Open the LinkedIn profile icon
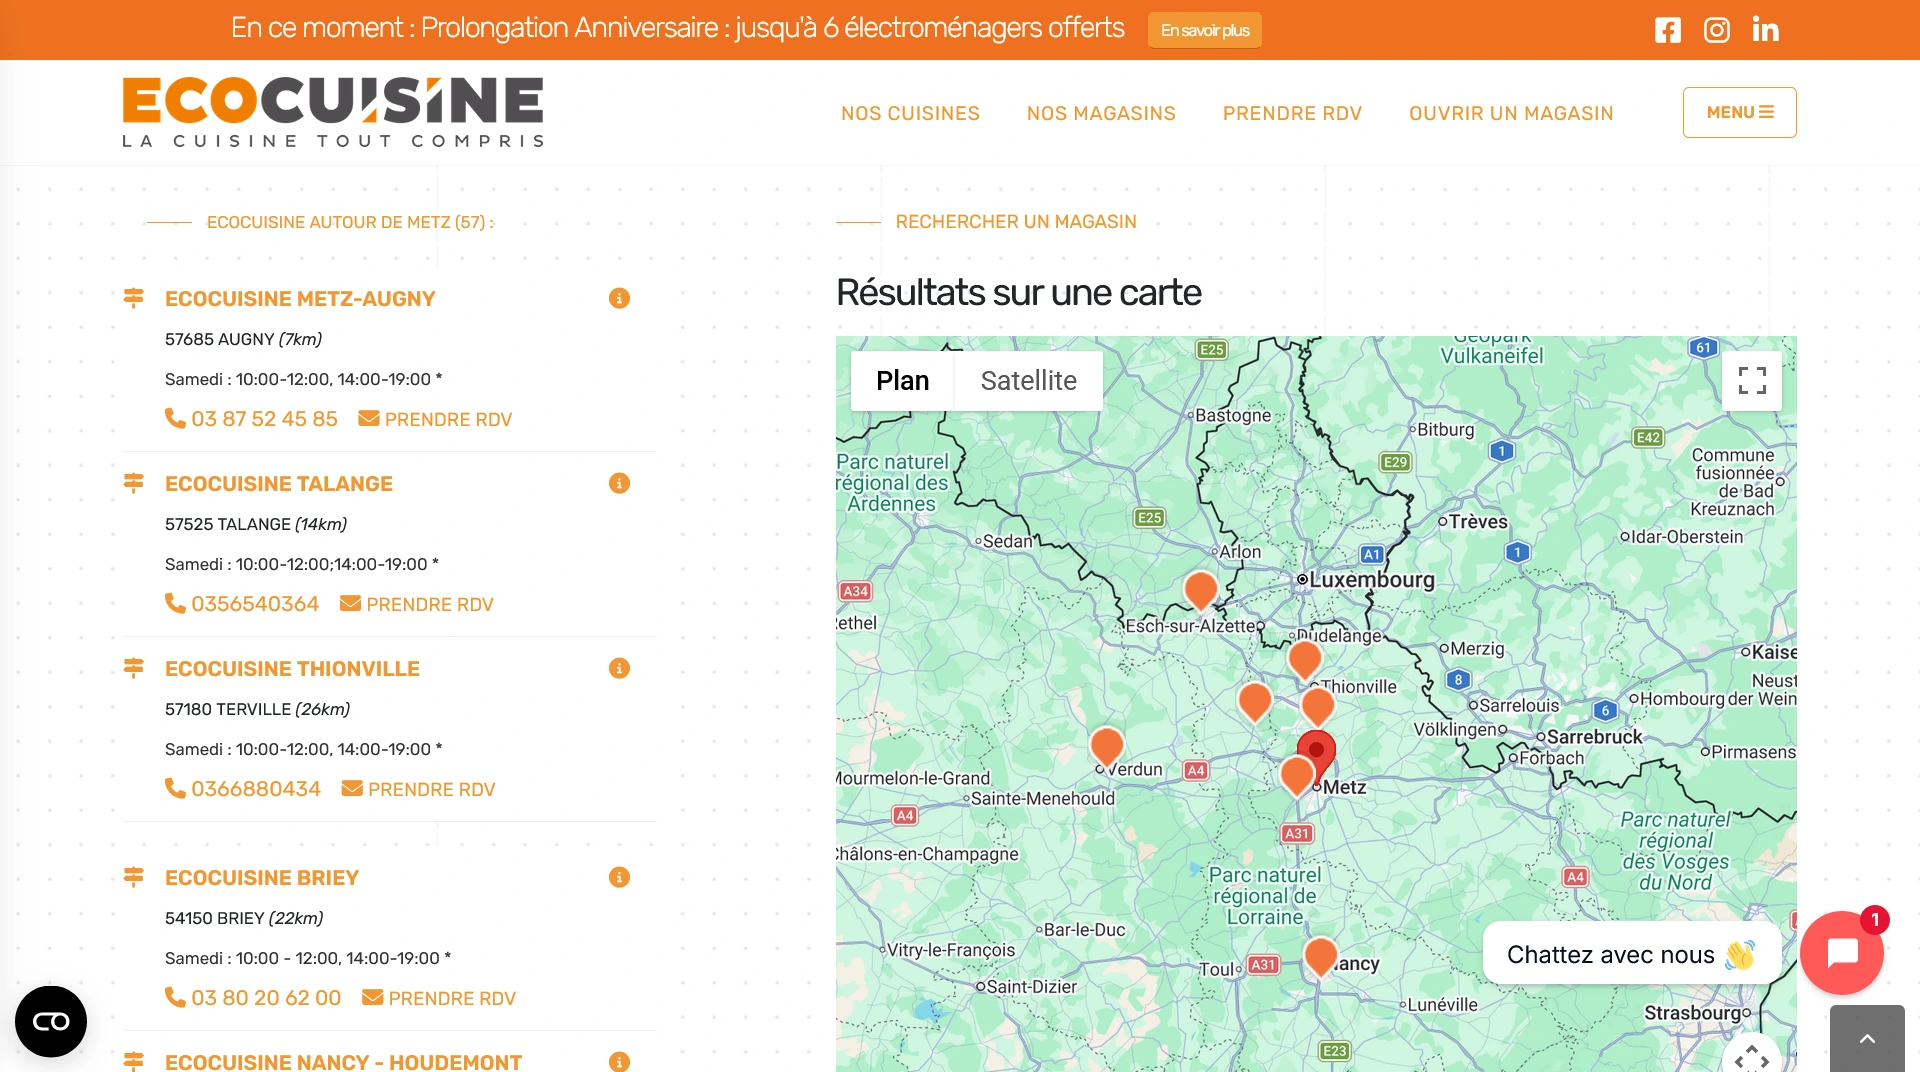1920x1072 pixels. tap(1765, 30)
